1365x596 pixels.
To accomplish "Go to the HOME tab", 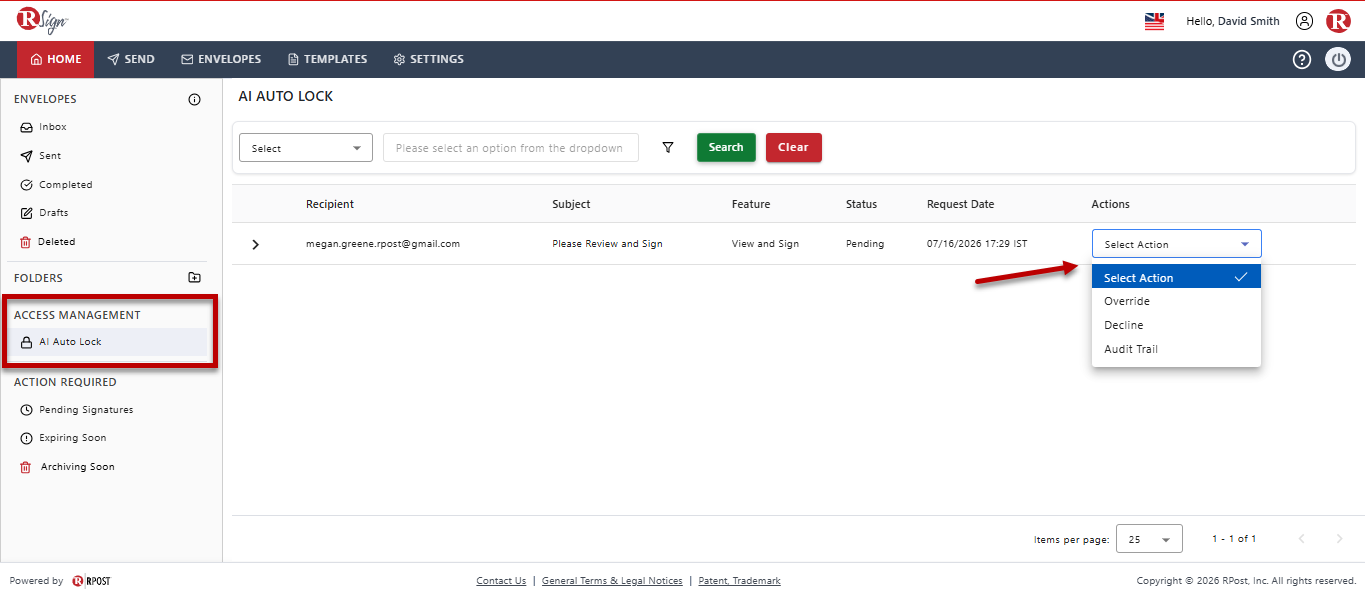I will (x=56, y=59).
